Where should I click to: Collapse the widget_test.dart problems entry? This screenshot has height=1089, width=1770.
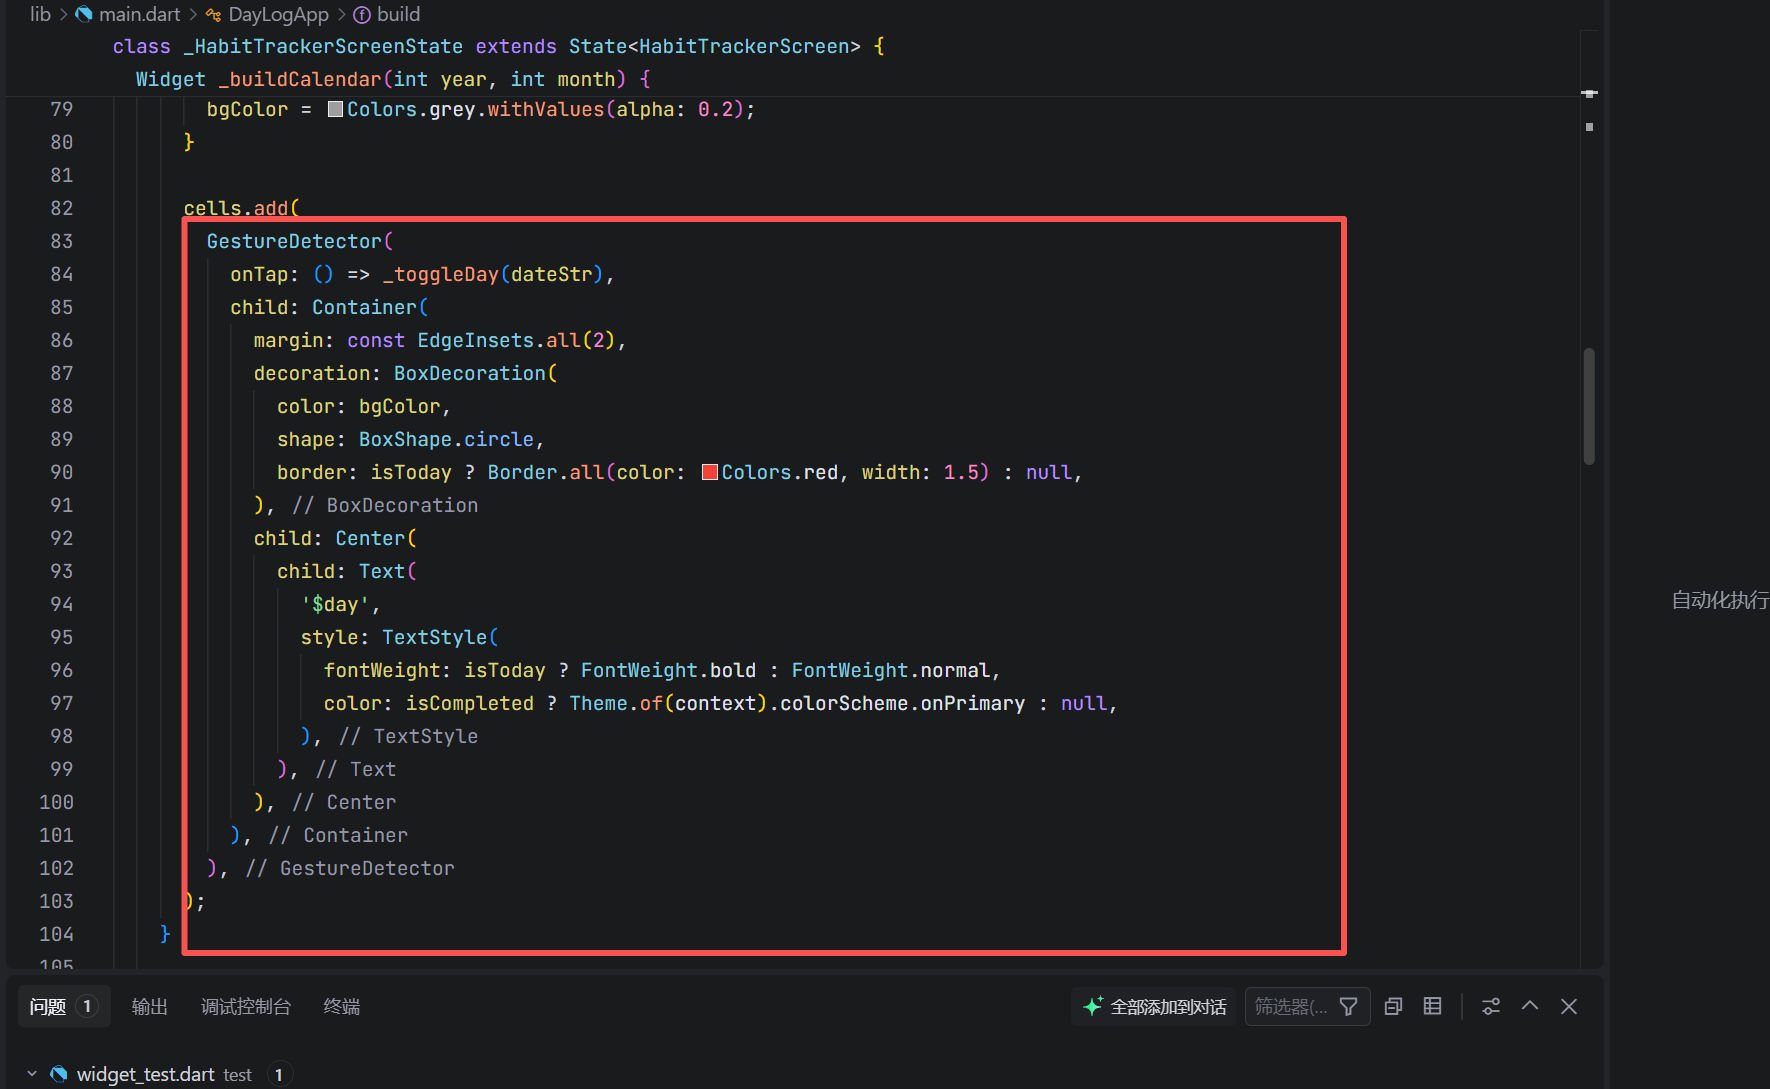tap(32, 1074)
